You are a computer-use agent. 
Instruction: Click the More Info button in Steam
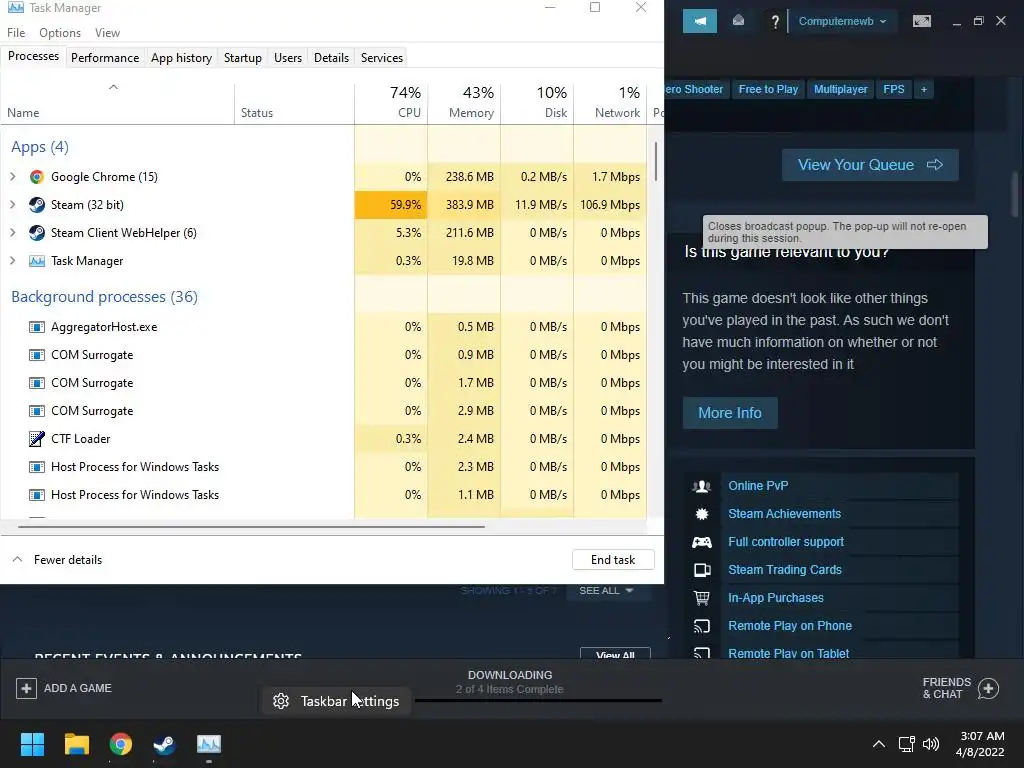coord(730,413)
